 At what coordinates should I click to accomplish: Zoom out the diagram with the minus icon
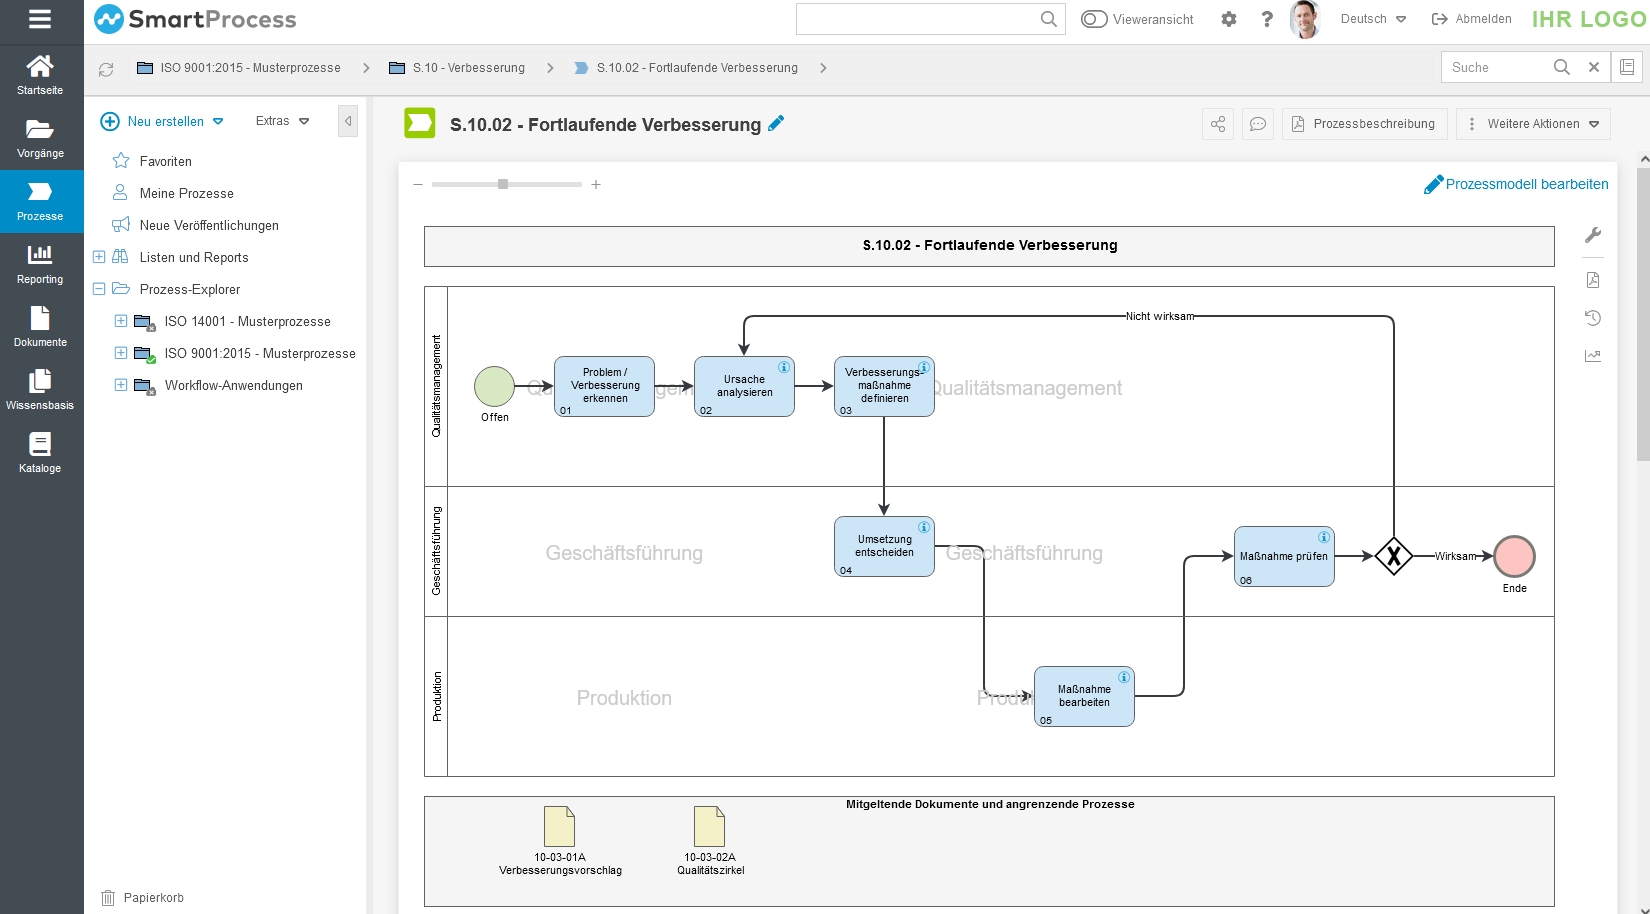coord(418,184)
